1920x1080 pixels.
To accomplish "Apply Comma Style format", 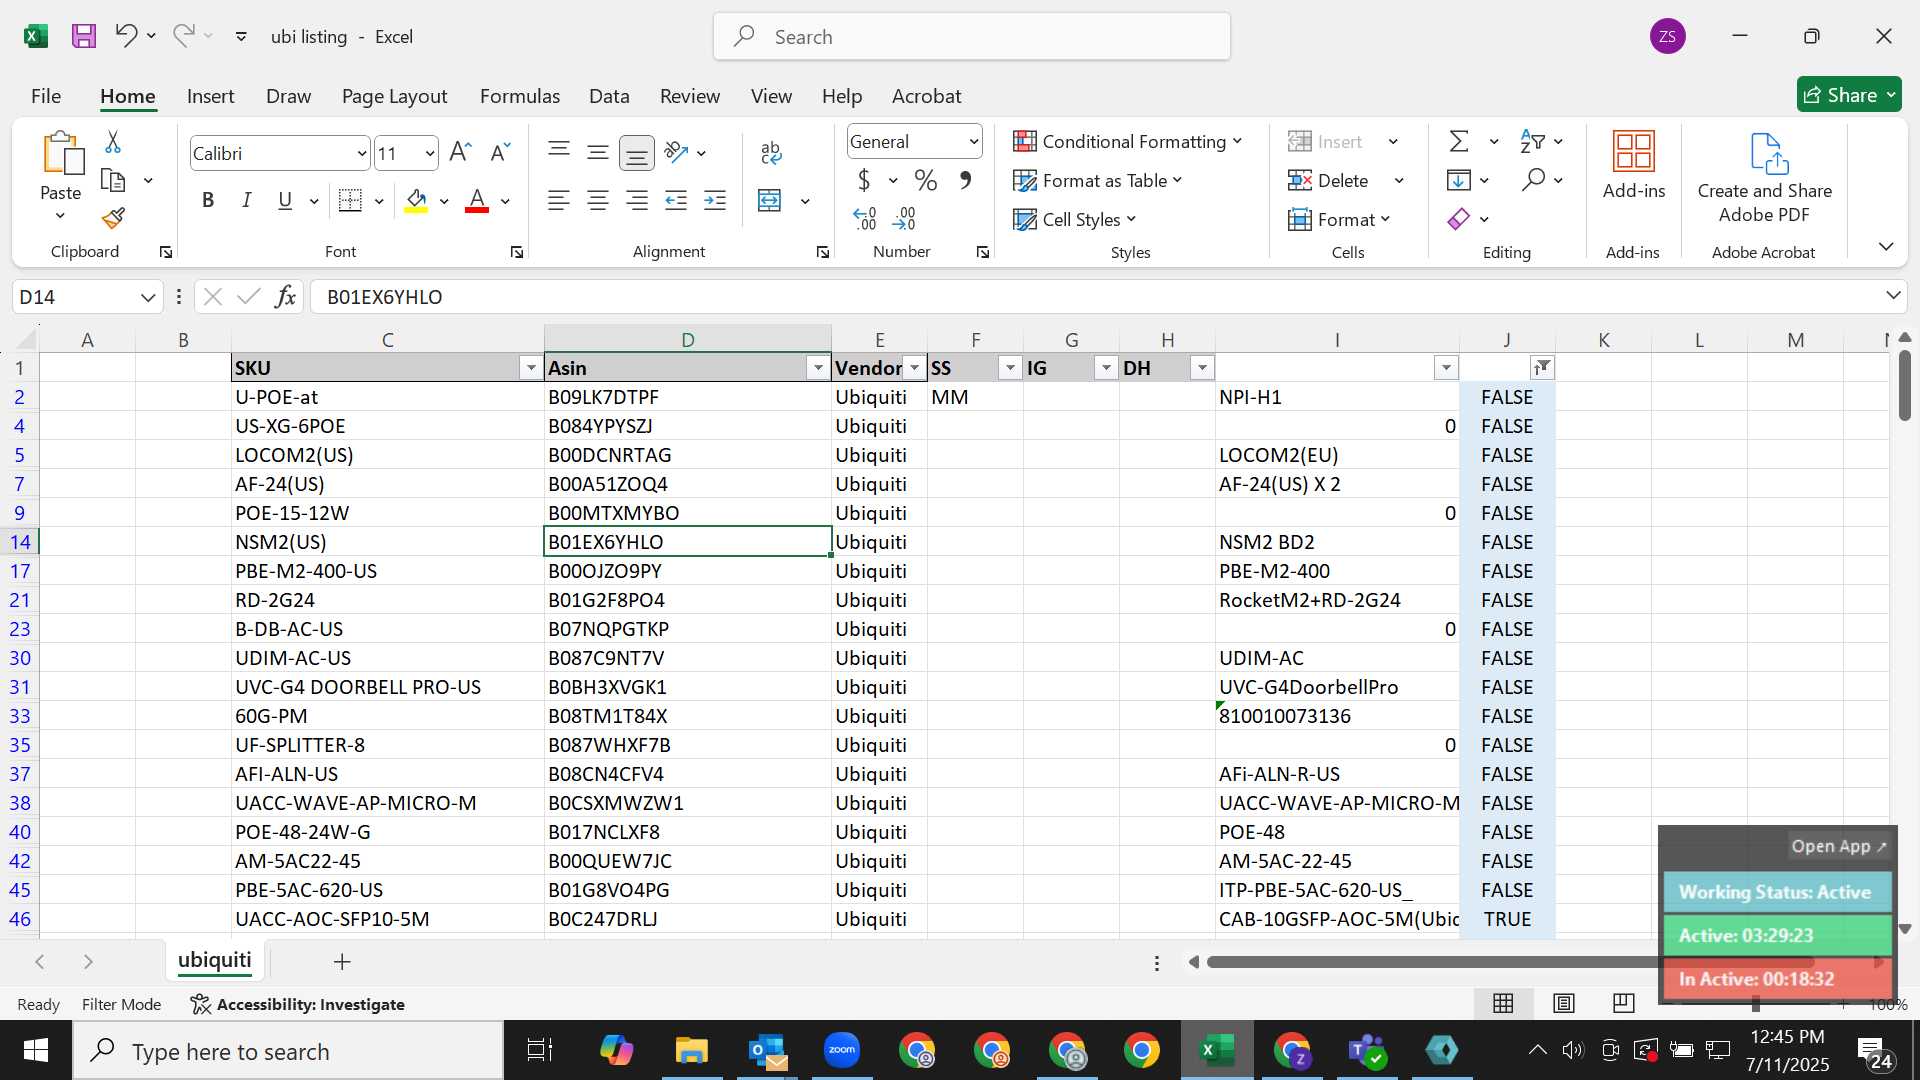I will pyautogui.click(x=965, y=181).
